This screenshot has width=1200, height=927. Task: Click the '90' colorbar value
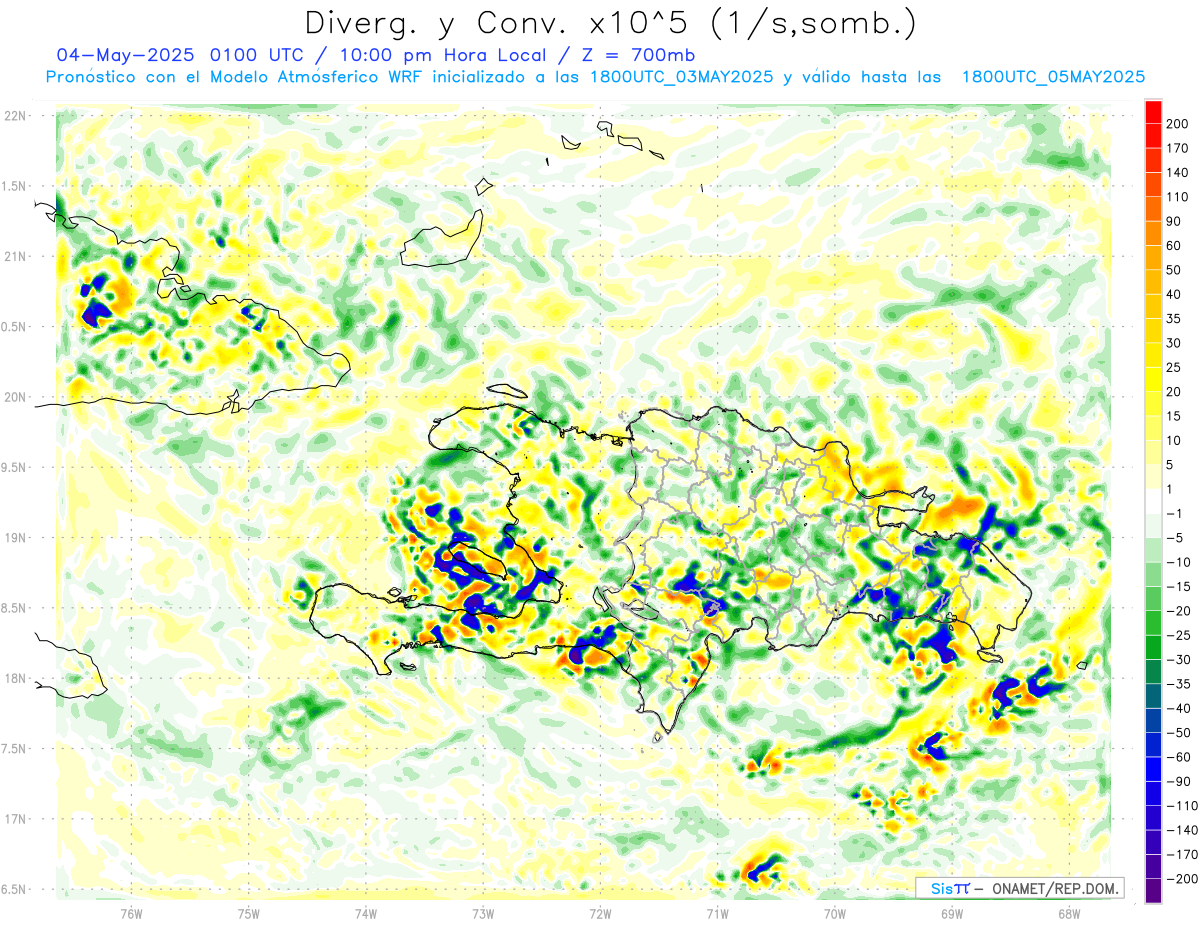(x=1175, y=221)
